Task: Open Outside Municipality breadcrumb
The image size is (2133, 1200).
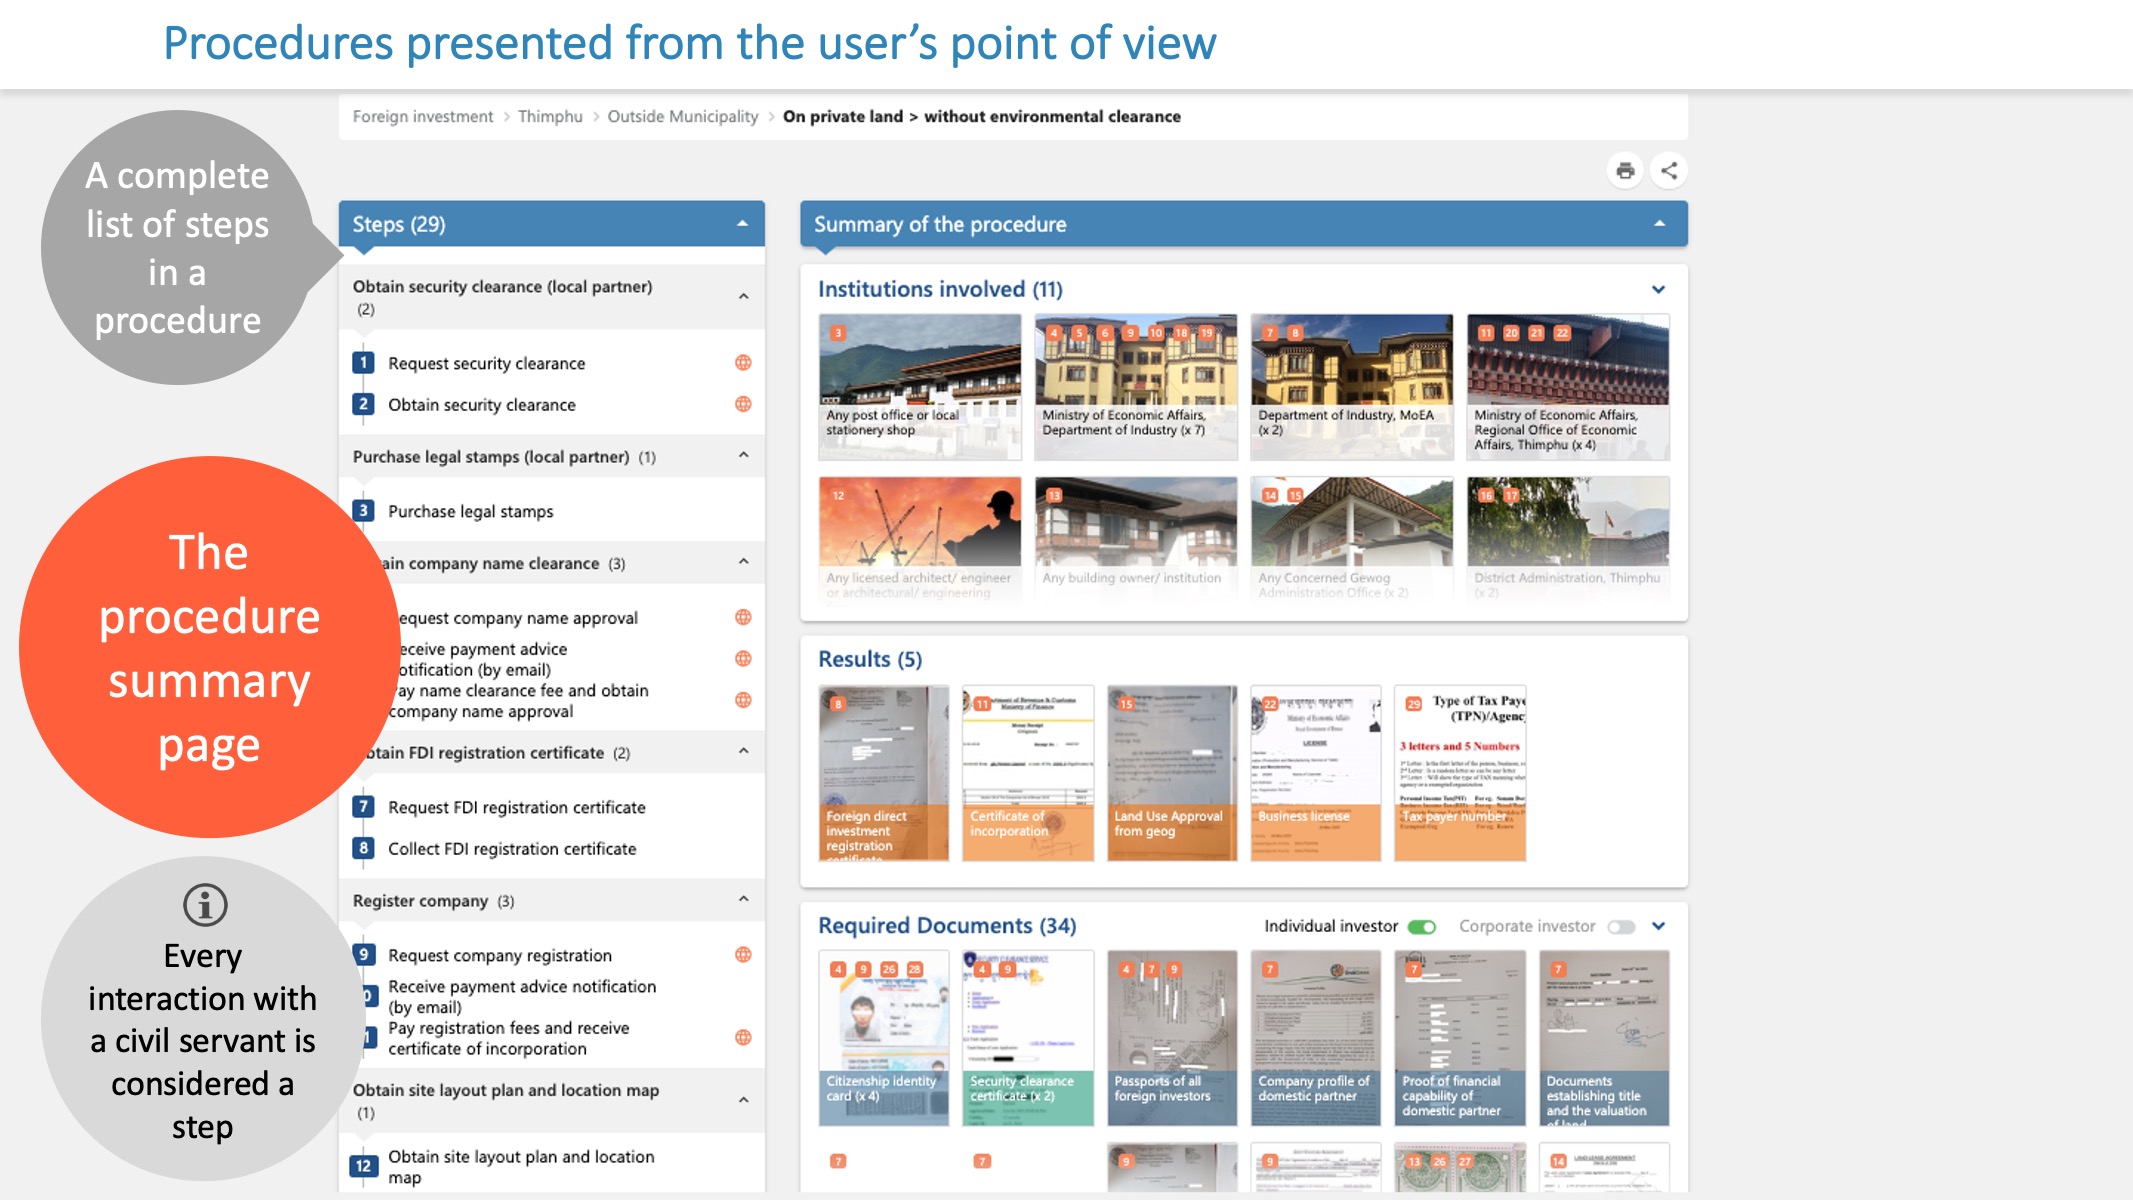Action: point(683,116)
